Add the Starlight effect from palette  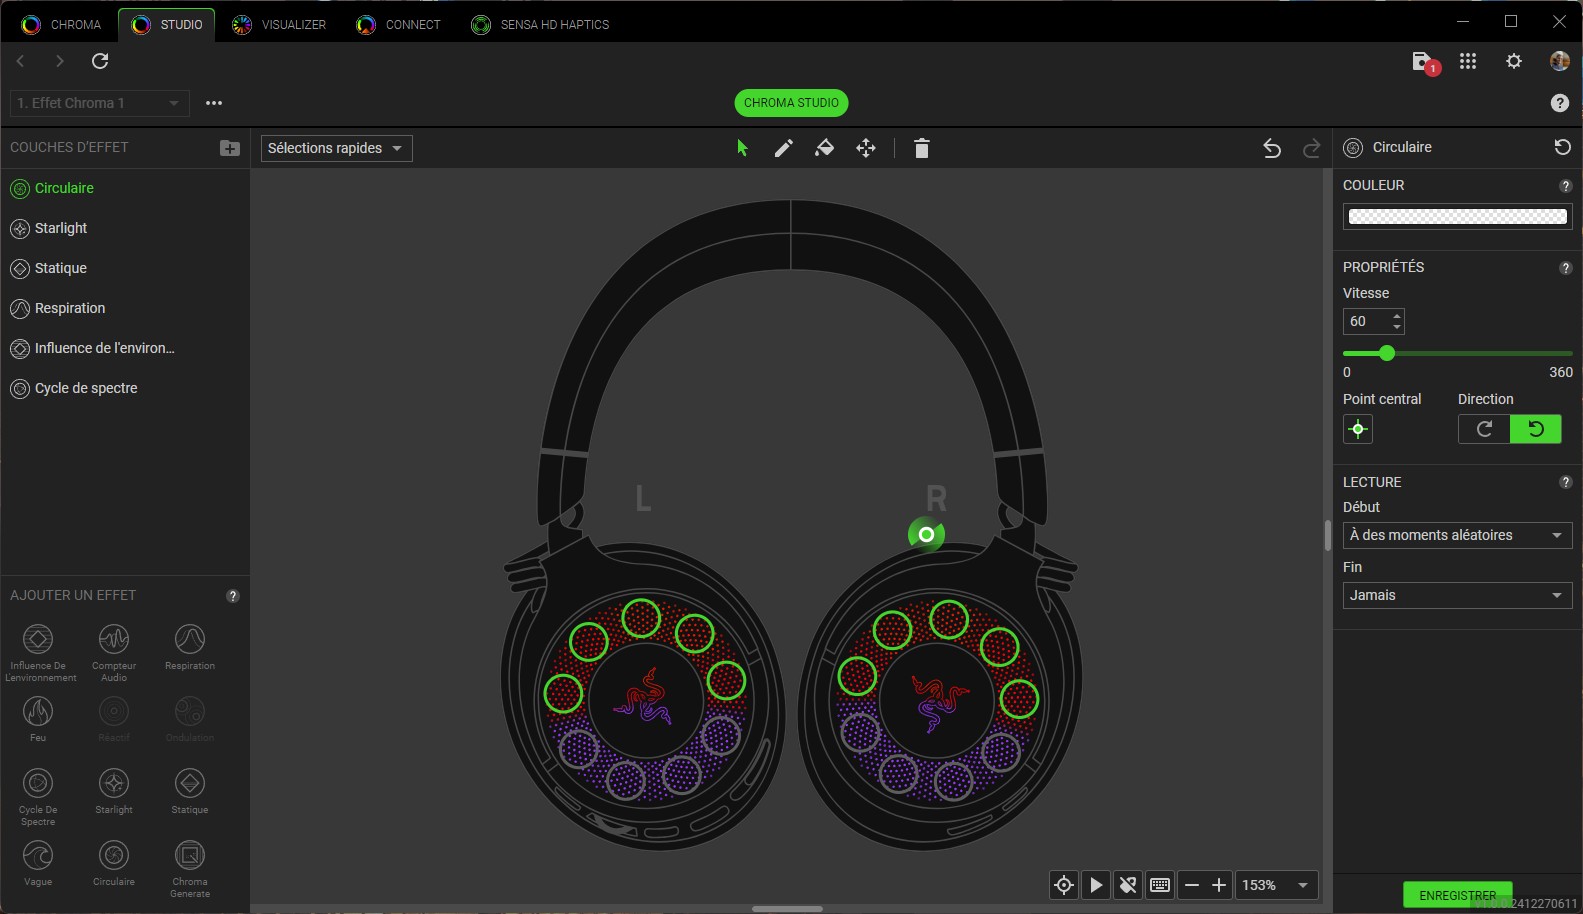(114, 791)
